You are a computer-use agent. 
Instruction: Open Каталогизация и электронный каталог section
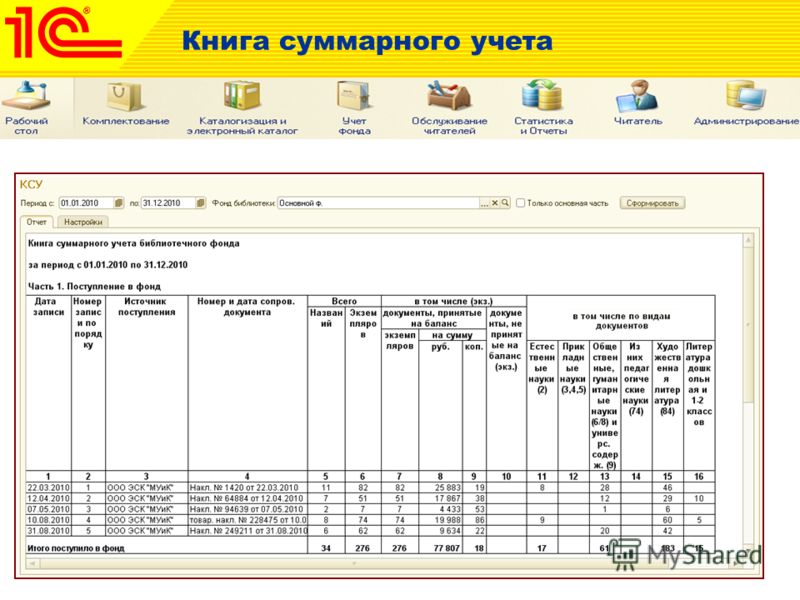point(242,108)
